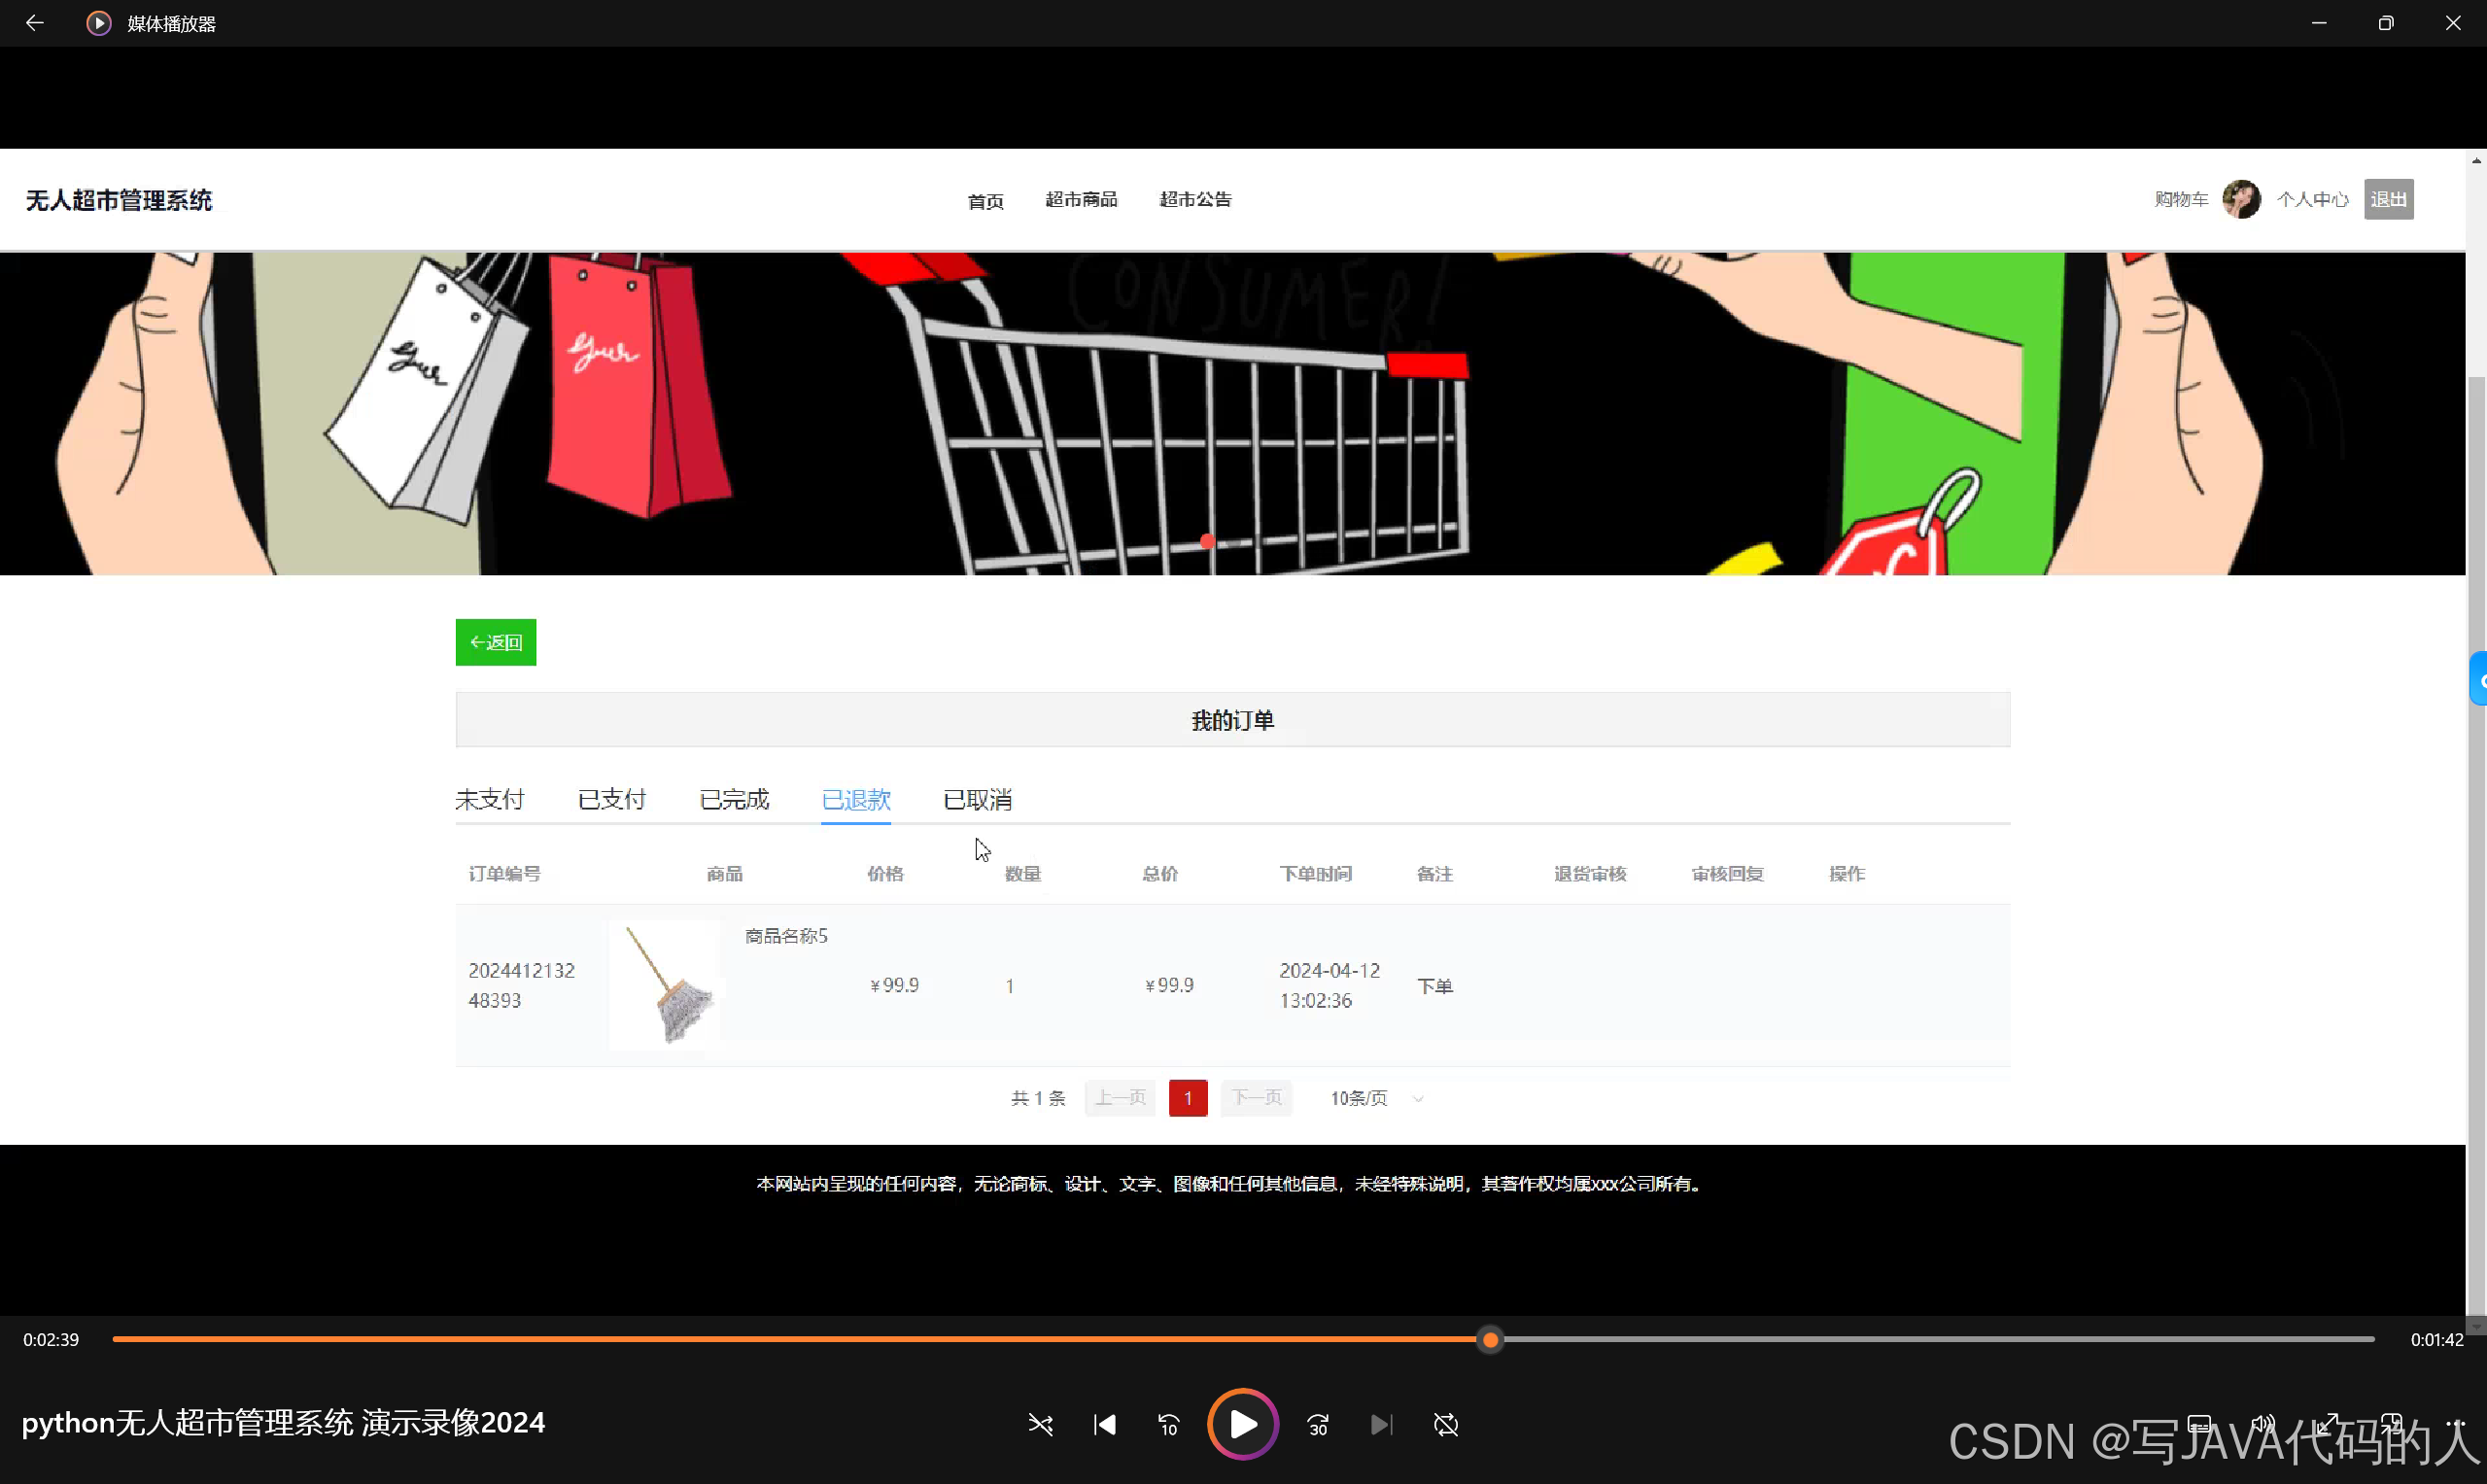Rewind the video 10 seconds
Screen dimensions: 2487x1484
1168,1424
